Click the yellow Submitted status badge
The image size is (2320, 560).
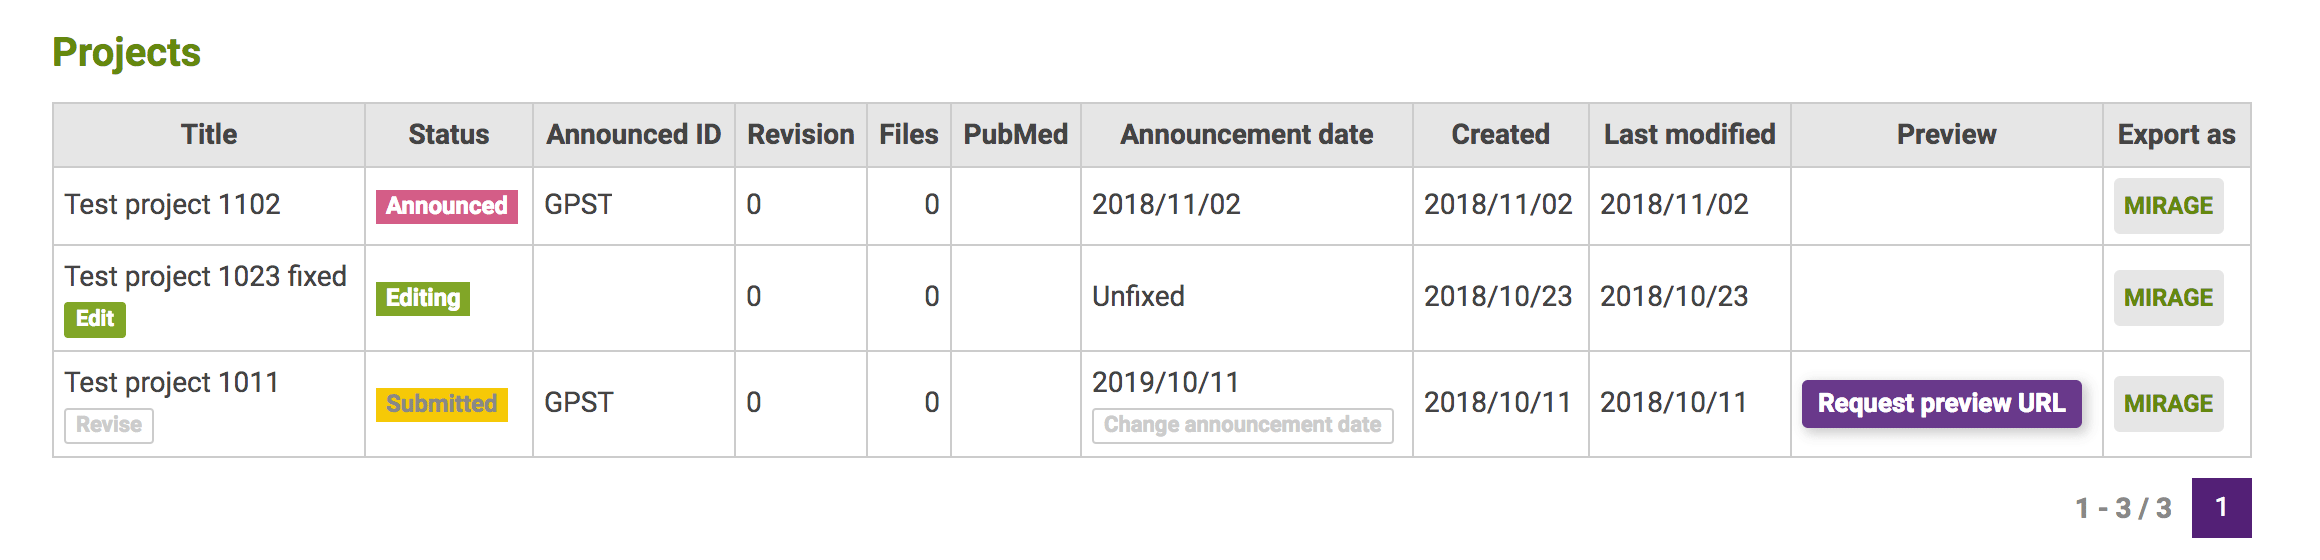[441, 404]
